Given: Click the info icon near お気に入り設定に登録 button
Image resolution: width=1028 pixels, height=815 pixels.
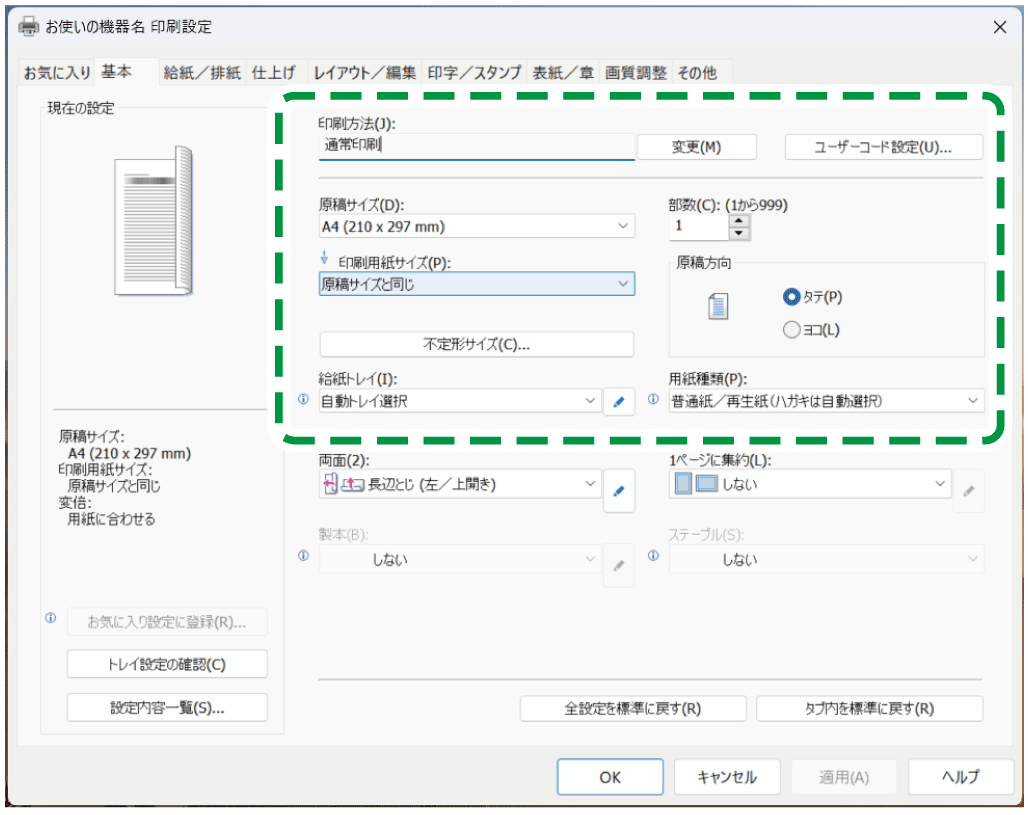Looking at the screenshot, I should tap(50, 619).
